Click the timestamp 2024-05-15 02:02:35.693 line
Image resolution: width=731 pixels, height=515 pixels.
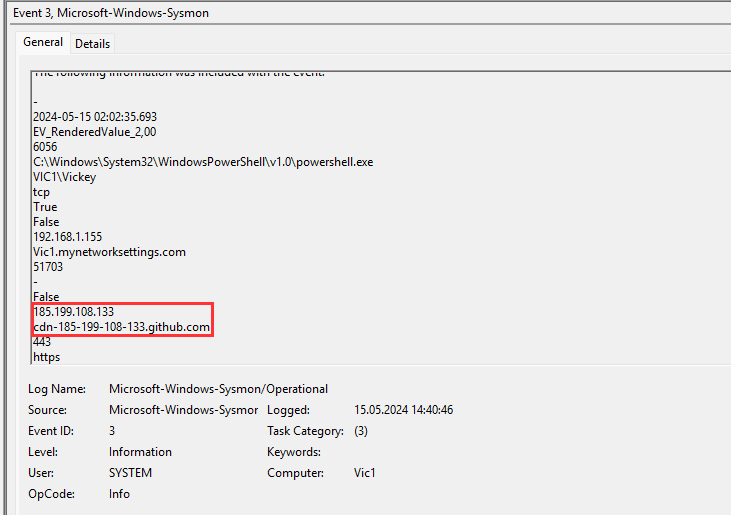(x=94, y=117)
